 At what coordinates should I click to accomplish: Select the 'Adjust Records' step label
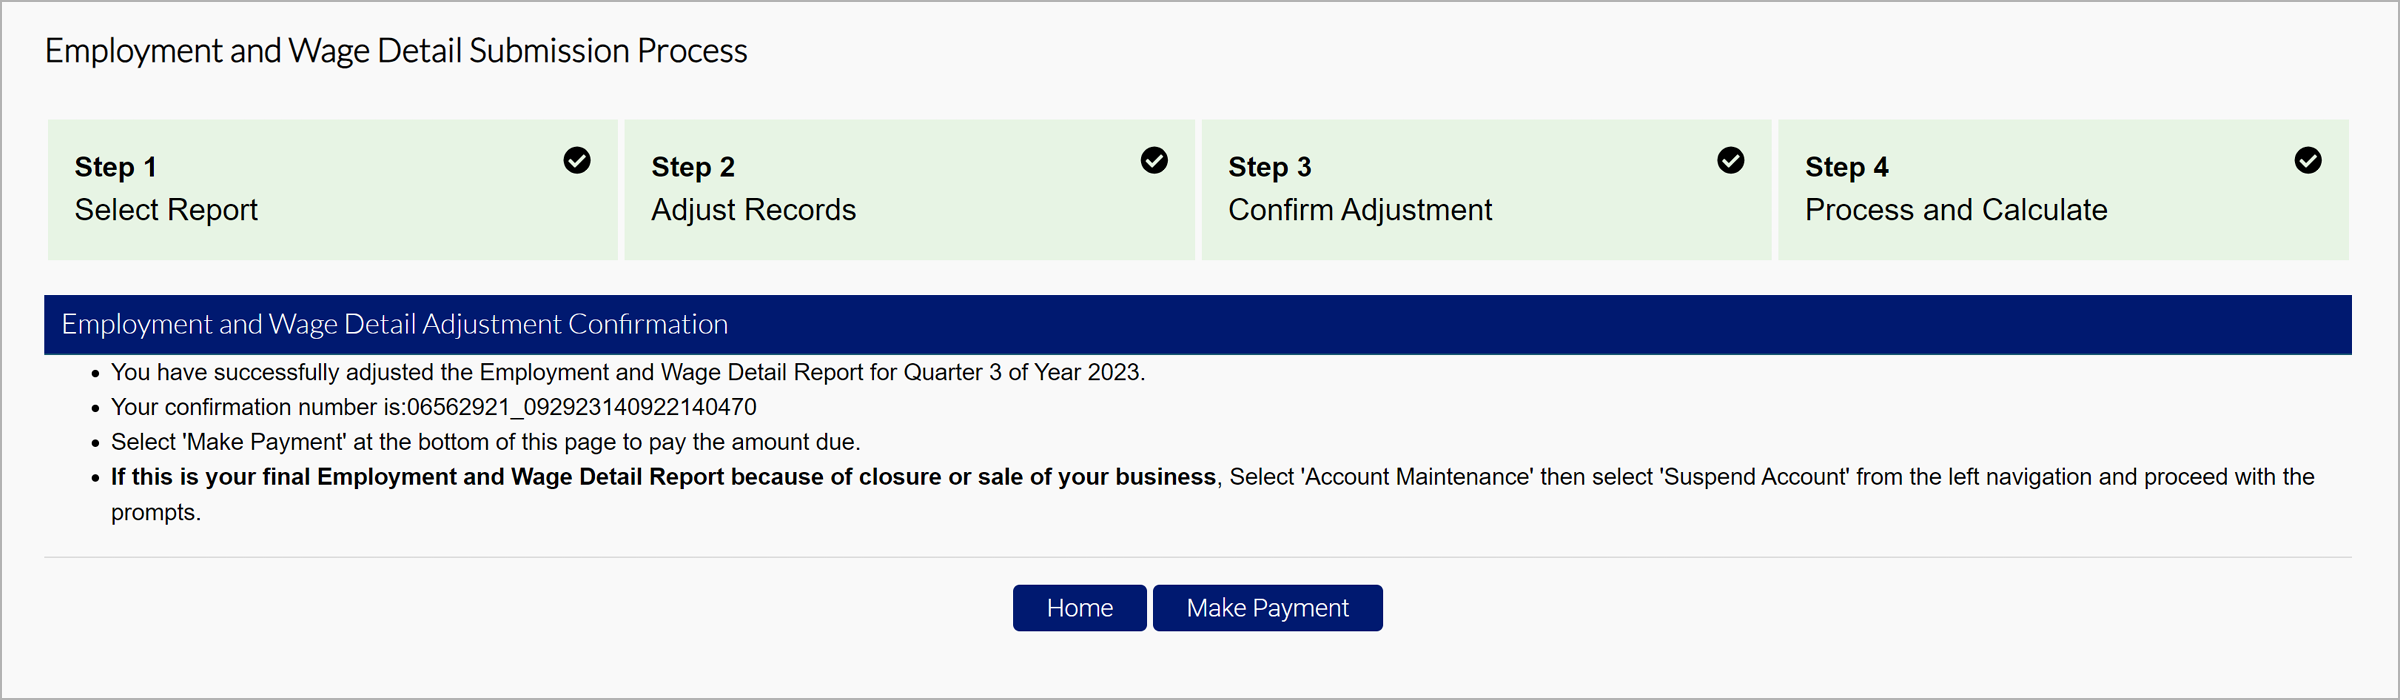(x=753, y=210)
